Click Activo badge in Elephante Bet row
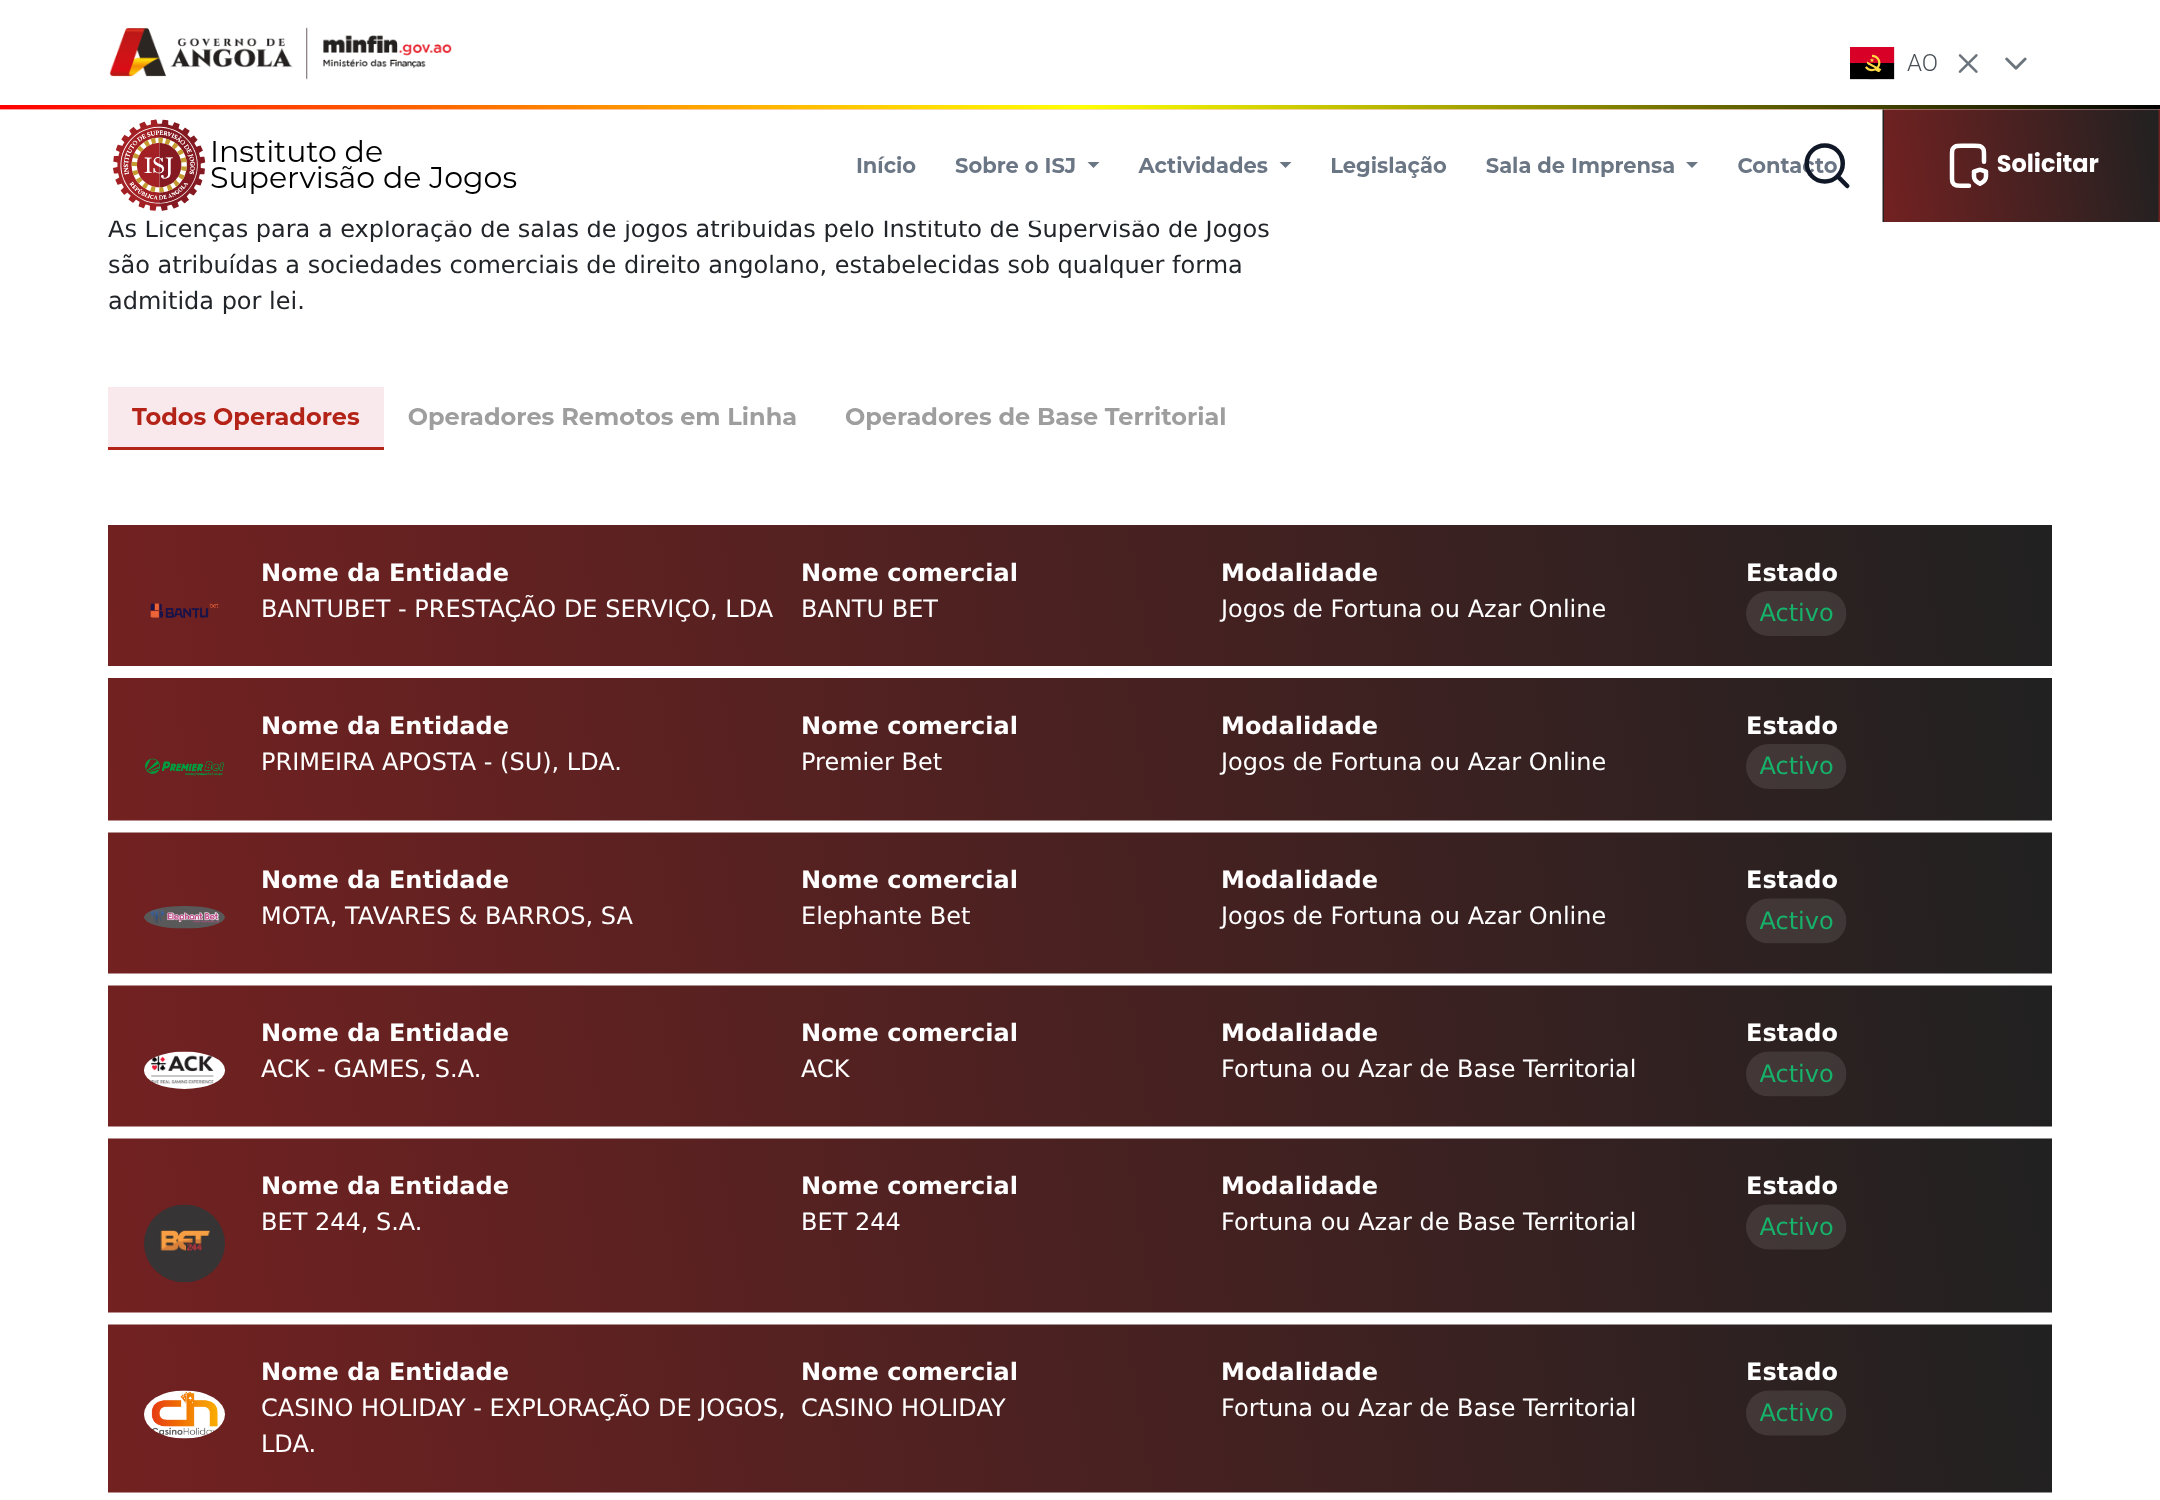This screenshot has width=2160, height=1500. pos(1796,921)
